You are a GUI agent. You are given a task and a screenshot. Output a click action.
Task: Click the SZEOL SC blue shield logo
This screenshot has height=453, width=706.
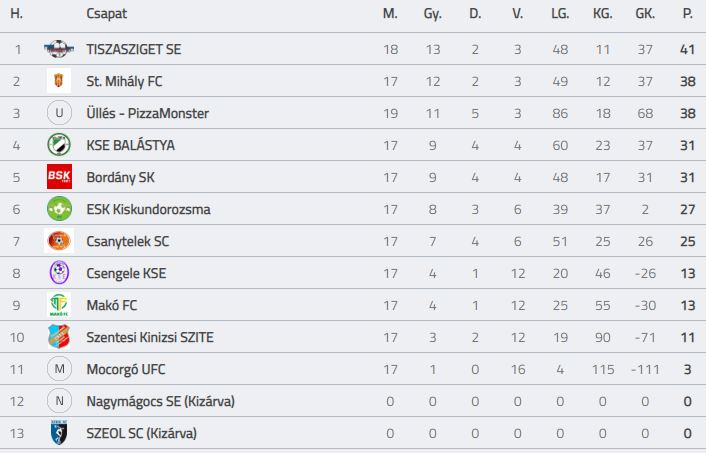59,433
